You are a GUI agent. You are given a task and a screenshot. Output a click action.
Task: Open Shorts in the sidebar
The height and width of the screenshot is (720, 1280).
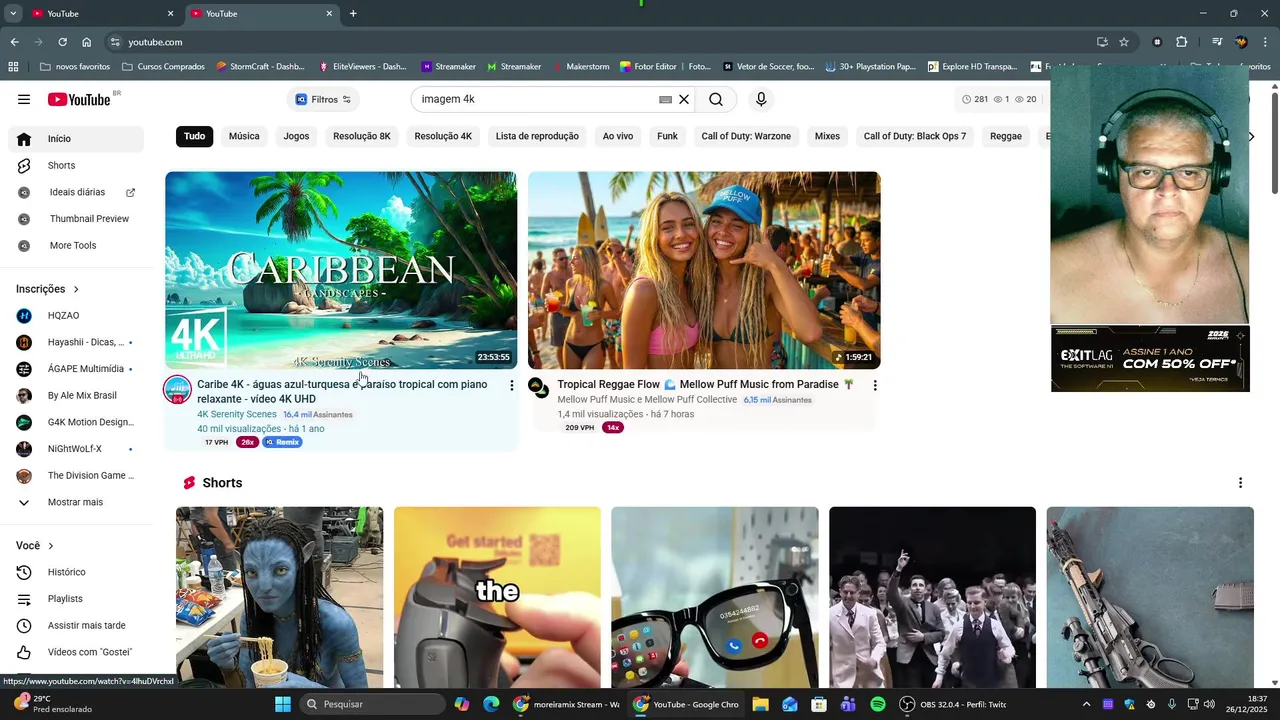[76, 165]
